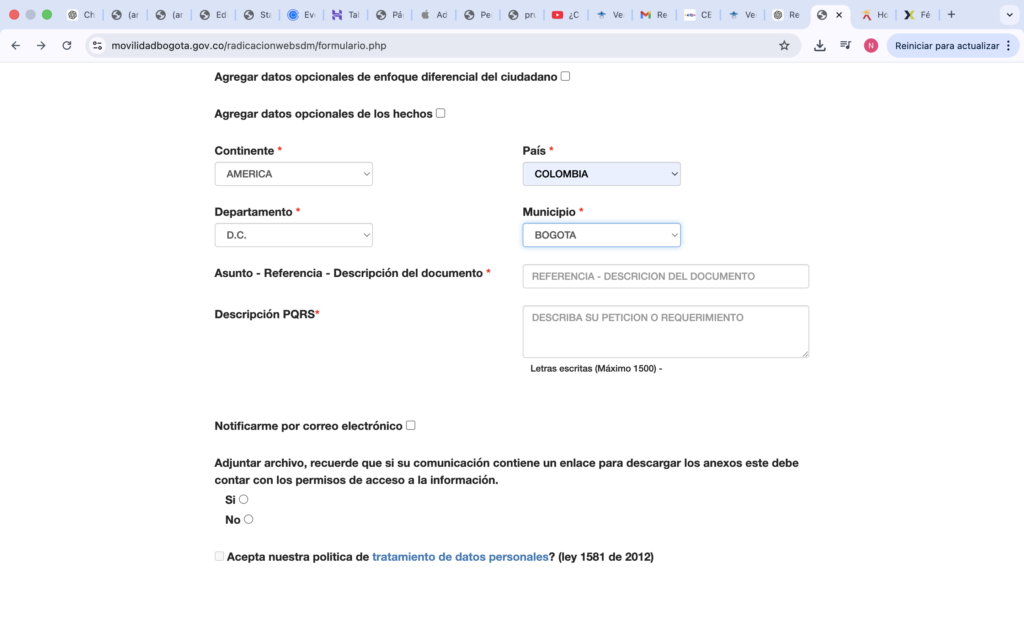Select 'Si' to attach a file

(x=243, y=499)
